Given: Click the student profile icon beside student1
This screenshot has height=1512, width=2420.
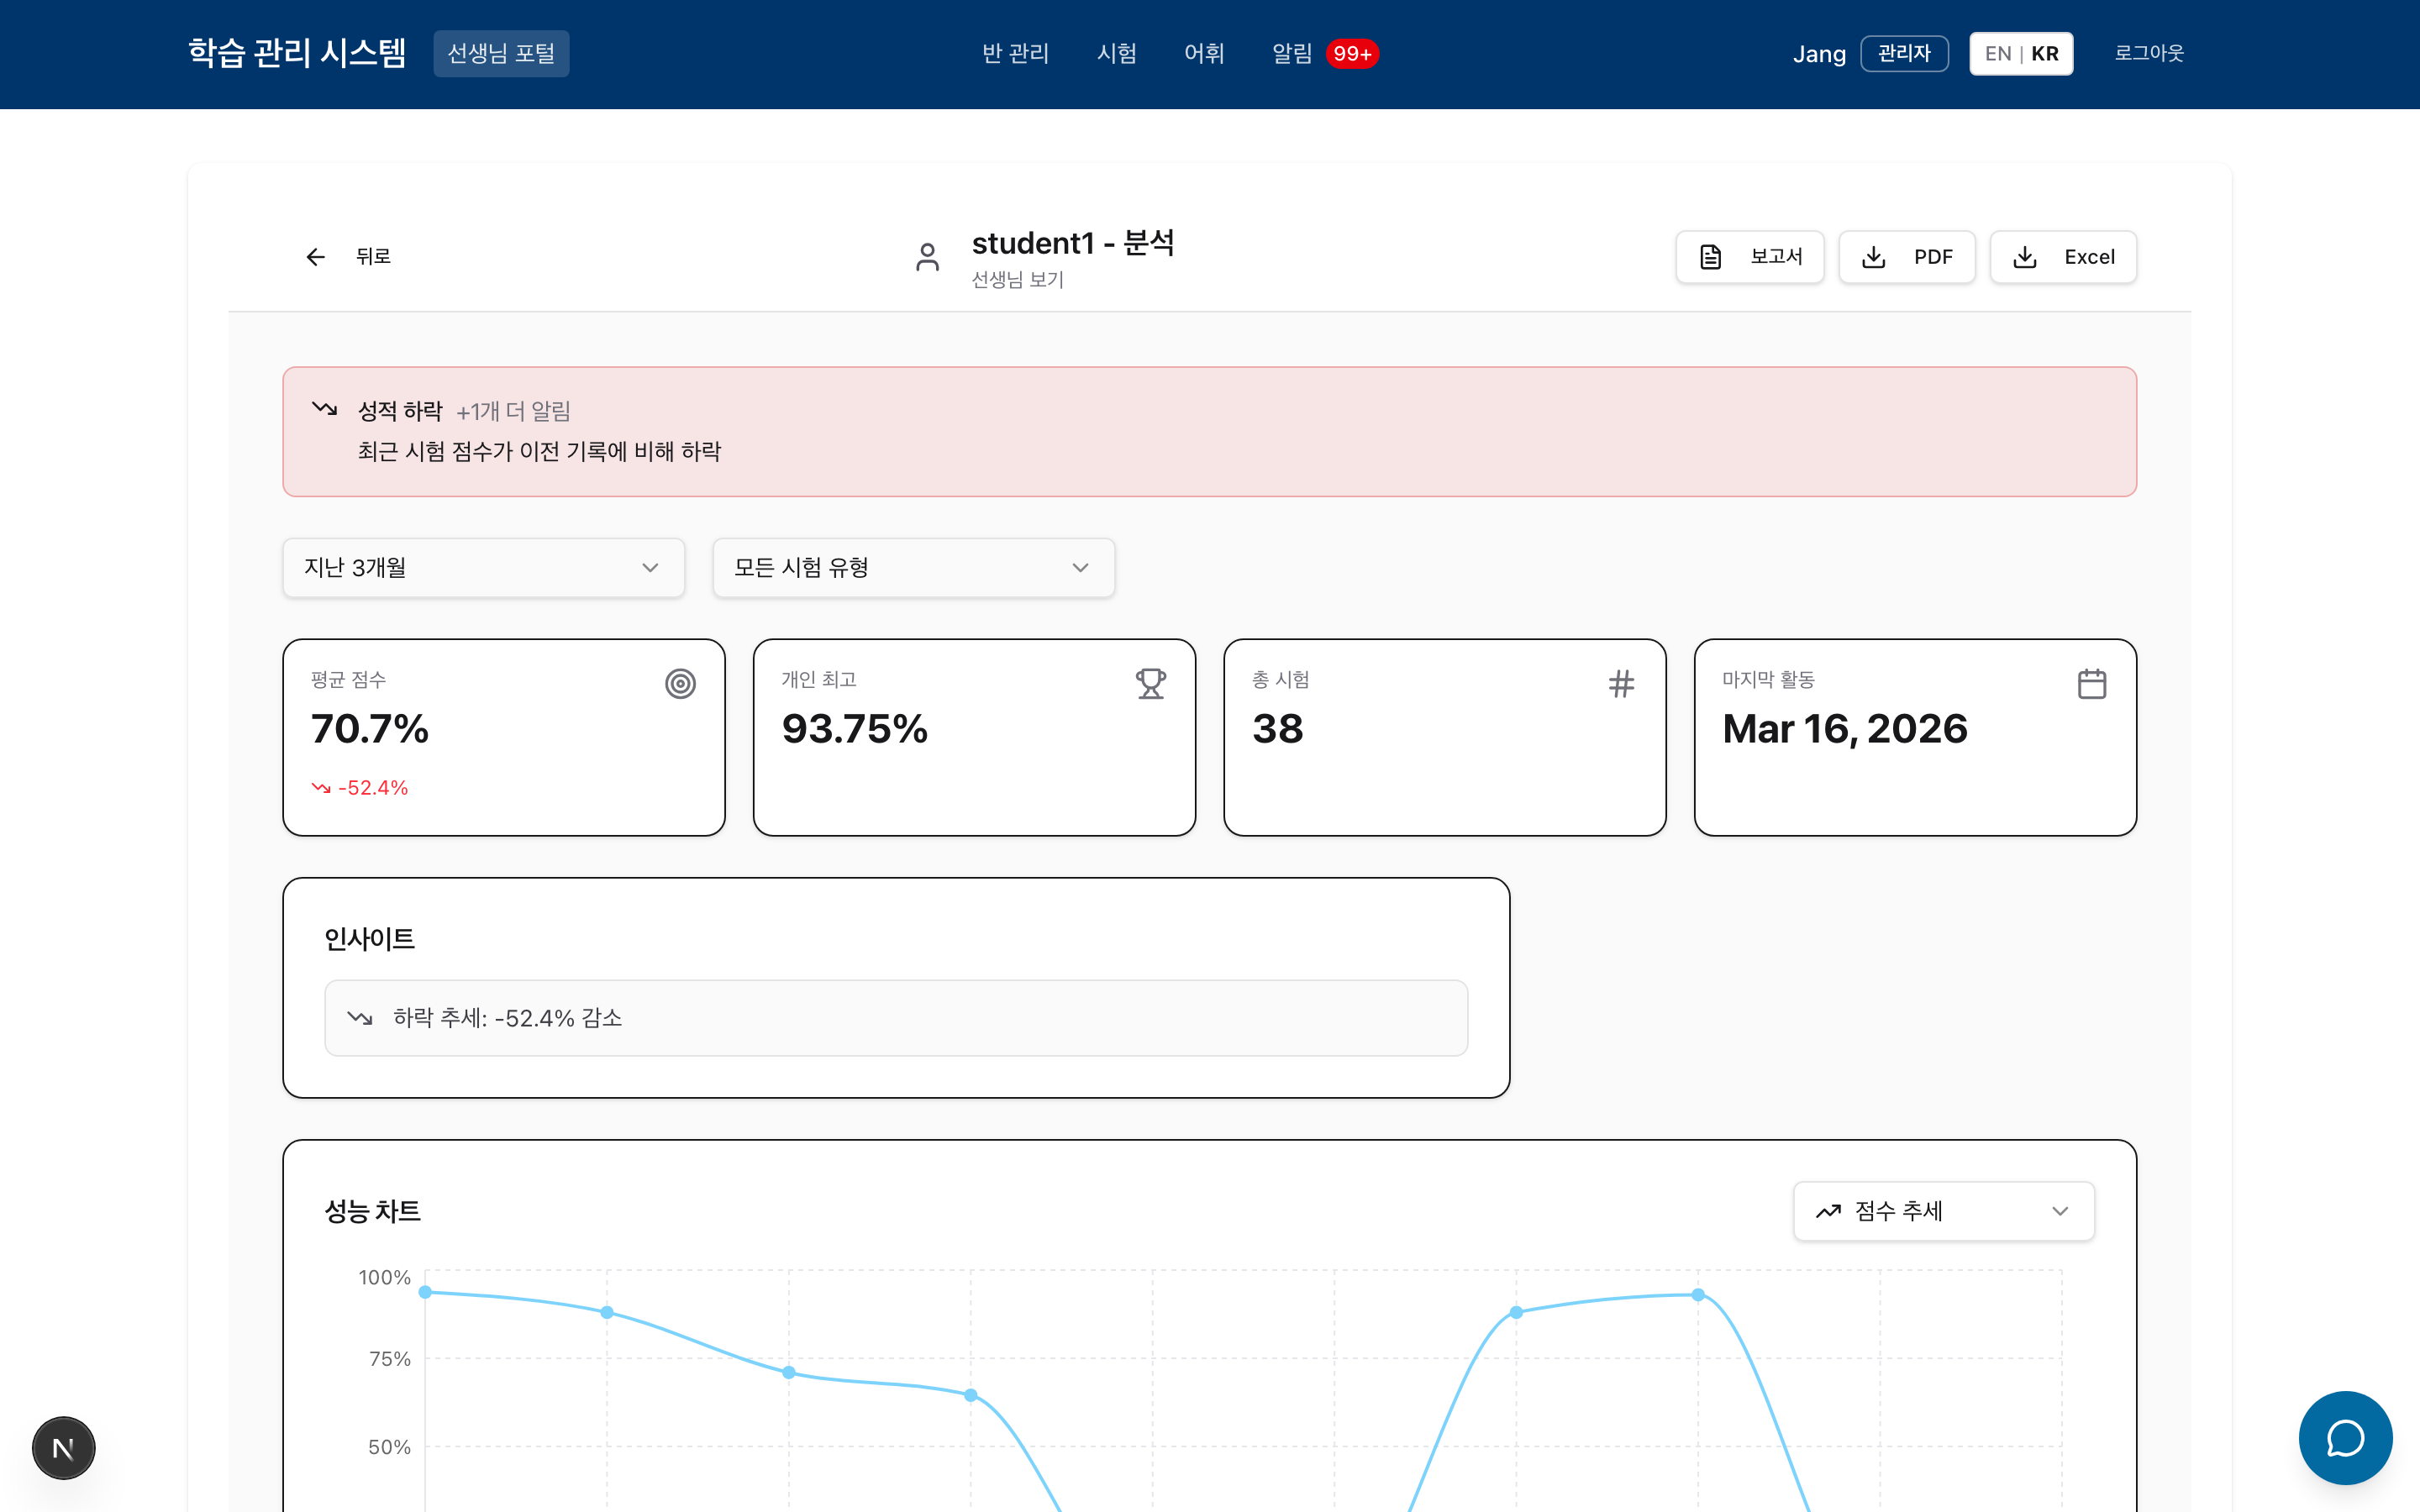Looking at the screenshot, I should point(927,257).
